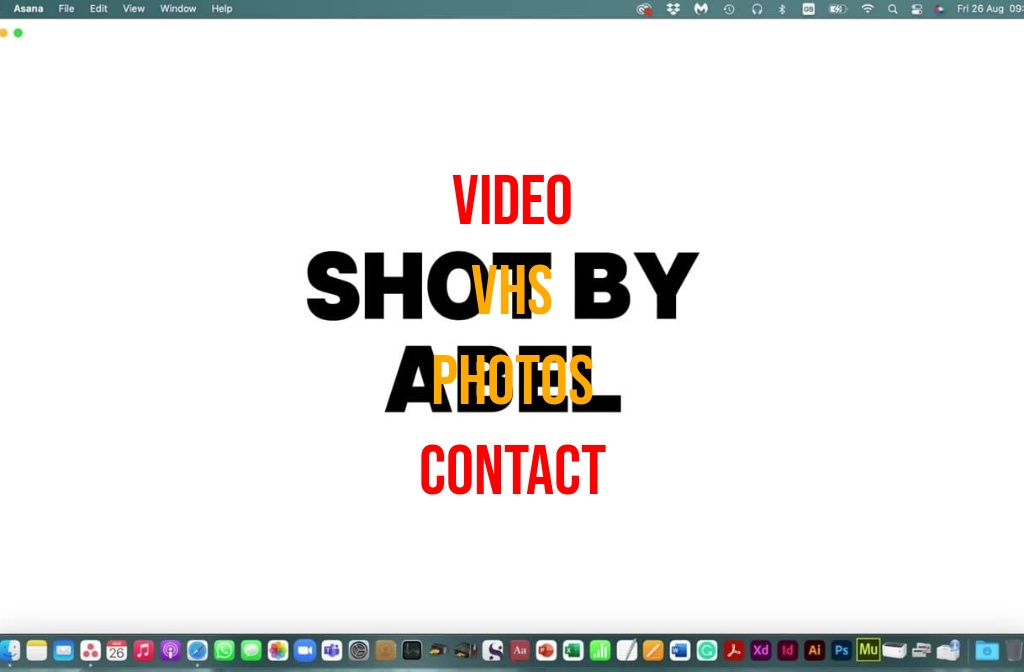
Task: Open the Window menu
Action: tap(178, 9)
